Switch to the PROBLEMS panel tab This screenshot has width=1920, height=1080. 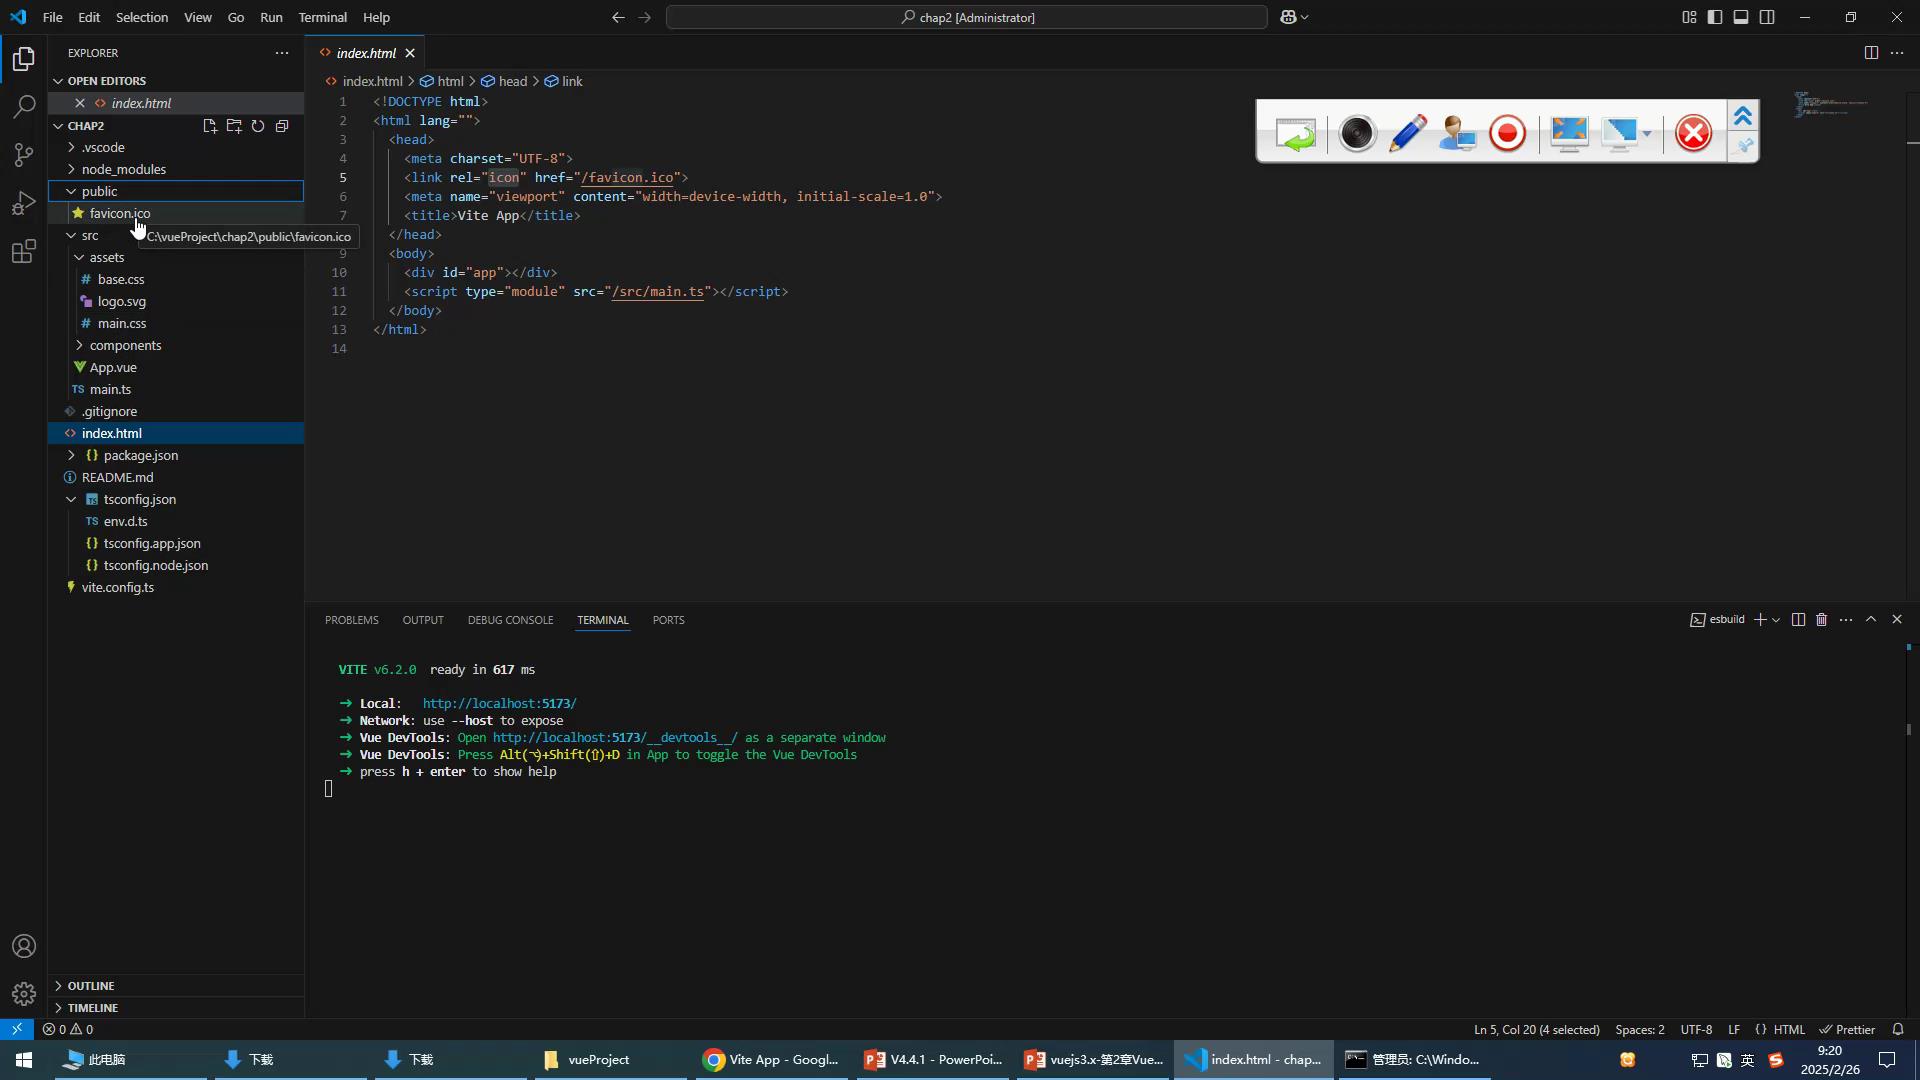click(351, 620)
